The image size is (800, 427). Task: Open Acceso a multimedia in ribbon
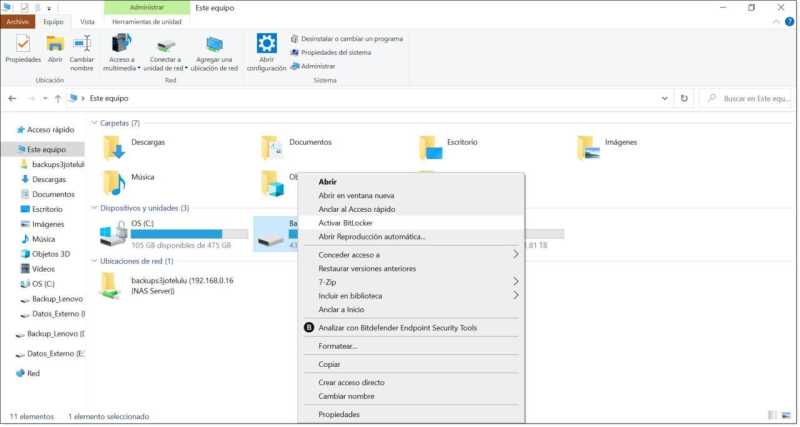[x=121, y=53]
